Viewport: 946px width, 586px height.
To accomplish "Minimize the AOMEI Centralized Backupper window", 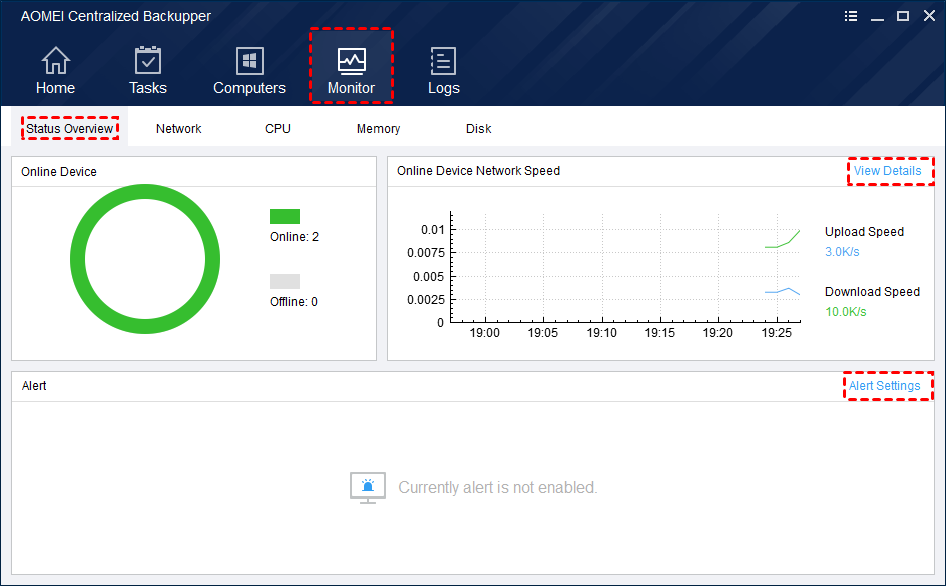I will (877, 17).
